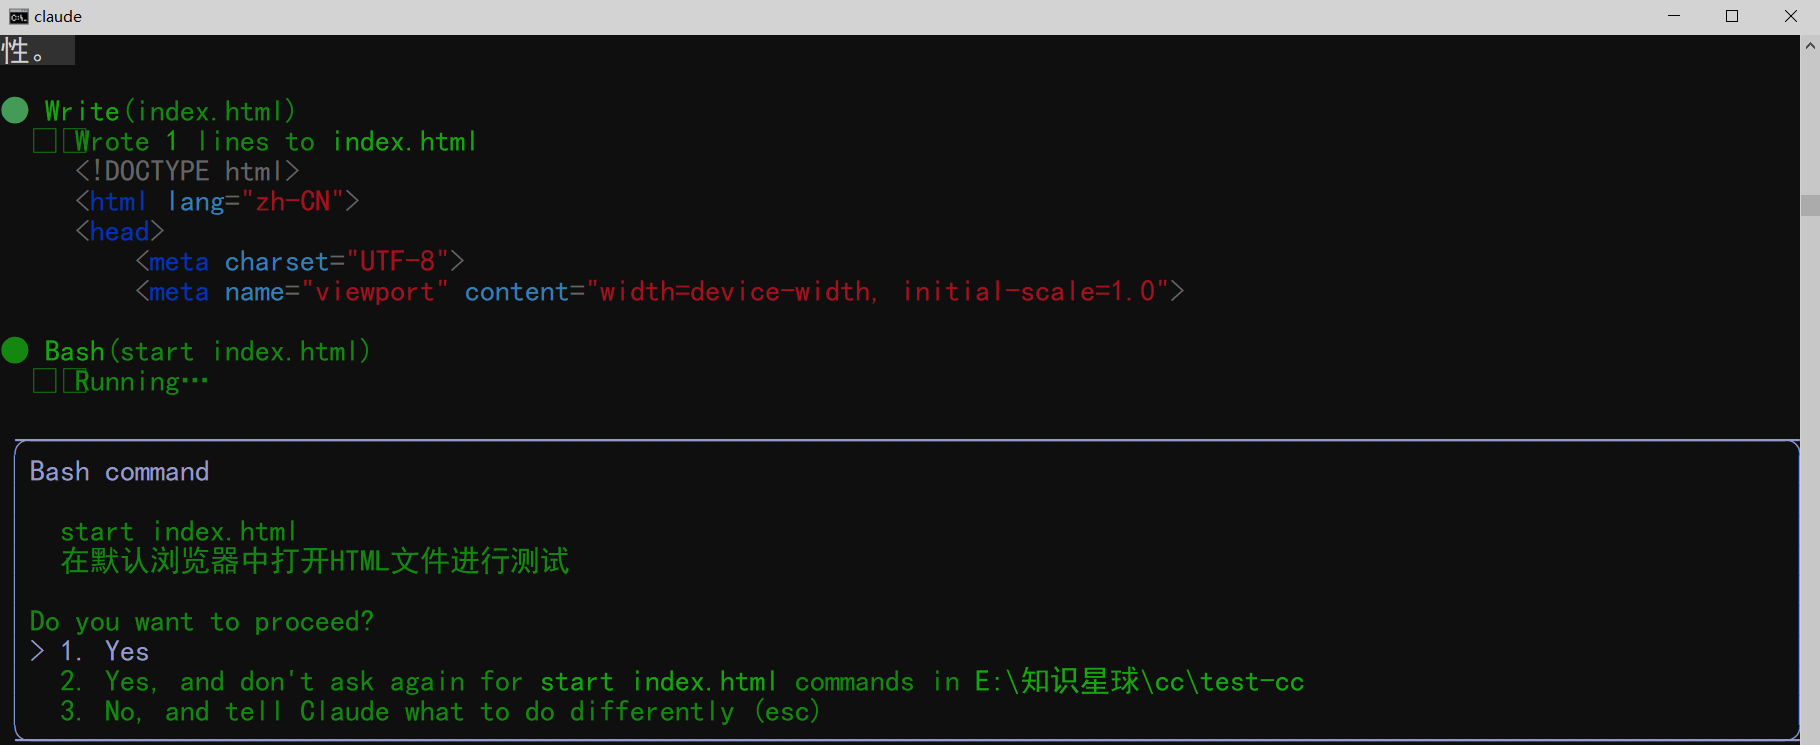Click the vertical scrollbar thumb
Viewport: 1820px width, 745px height.
(1810, 205)
